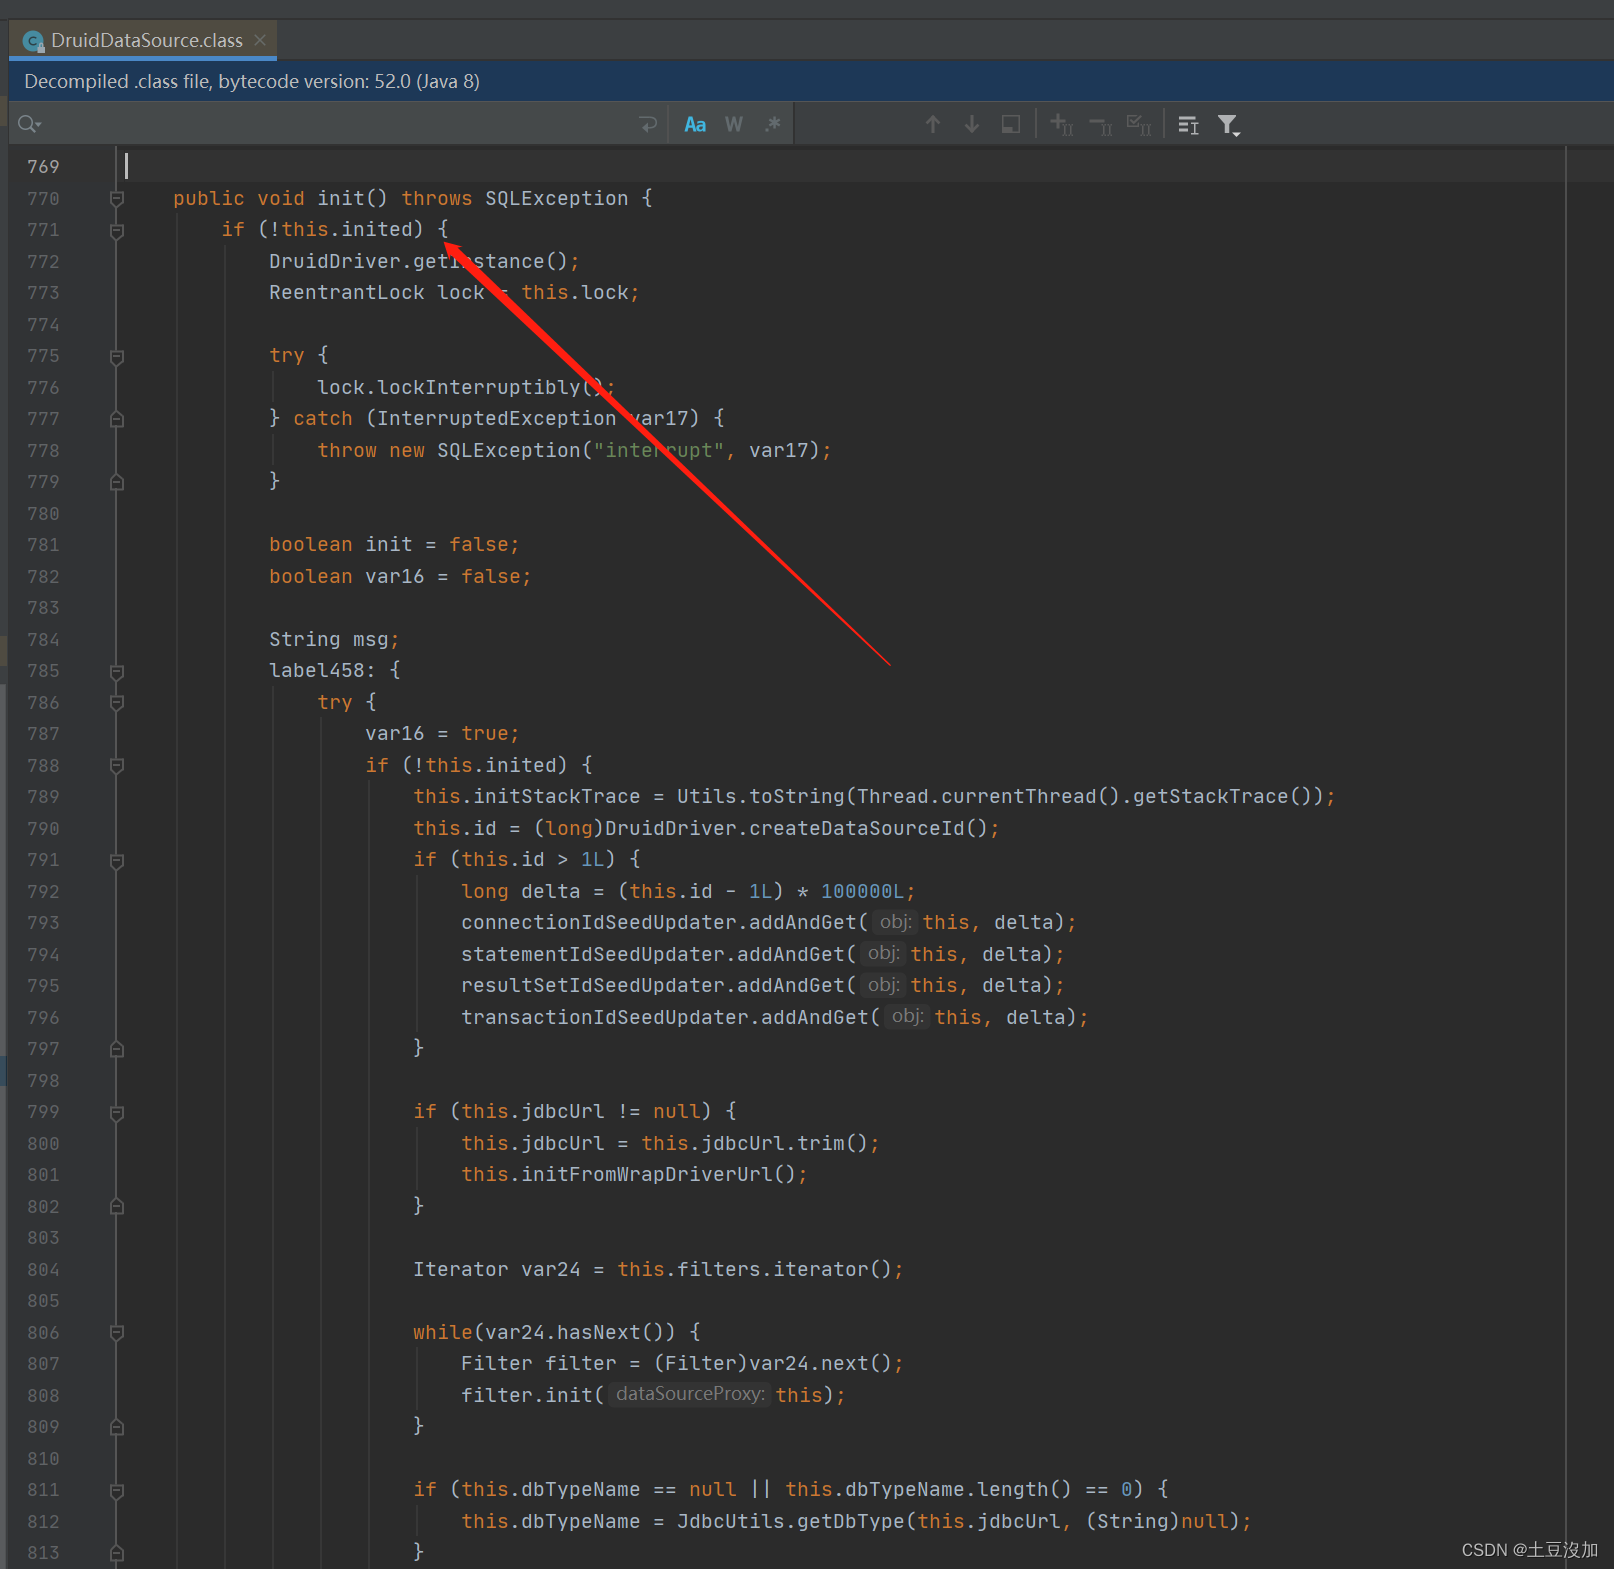Click line number 781 in gutter

[x=43, y=545]
